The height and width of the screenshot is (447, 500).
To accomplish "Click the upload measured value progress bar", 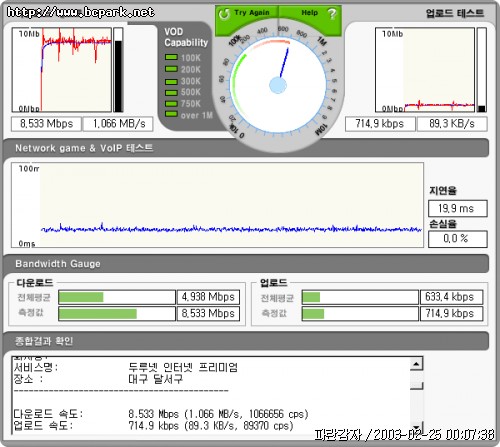I will point(360,313).
